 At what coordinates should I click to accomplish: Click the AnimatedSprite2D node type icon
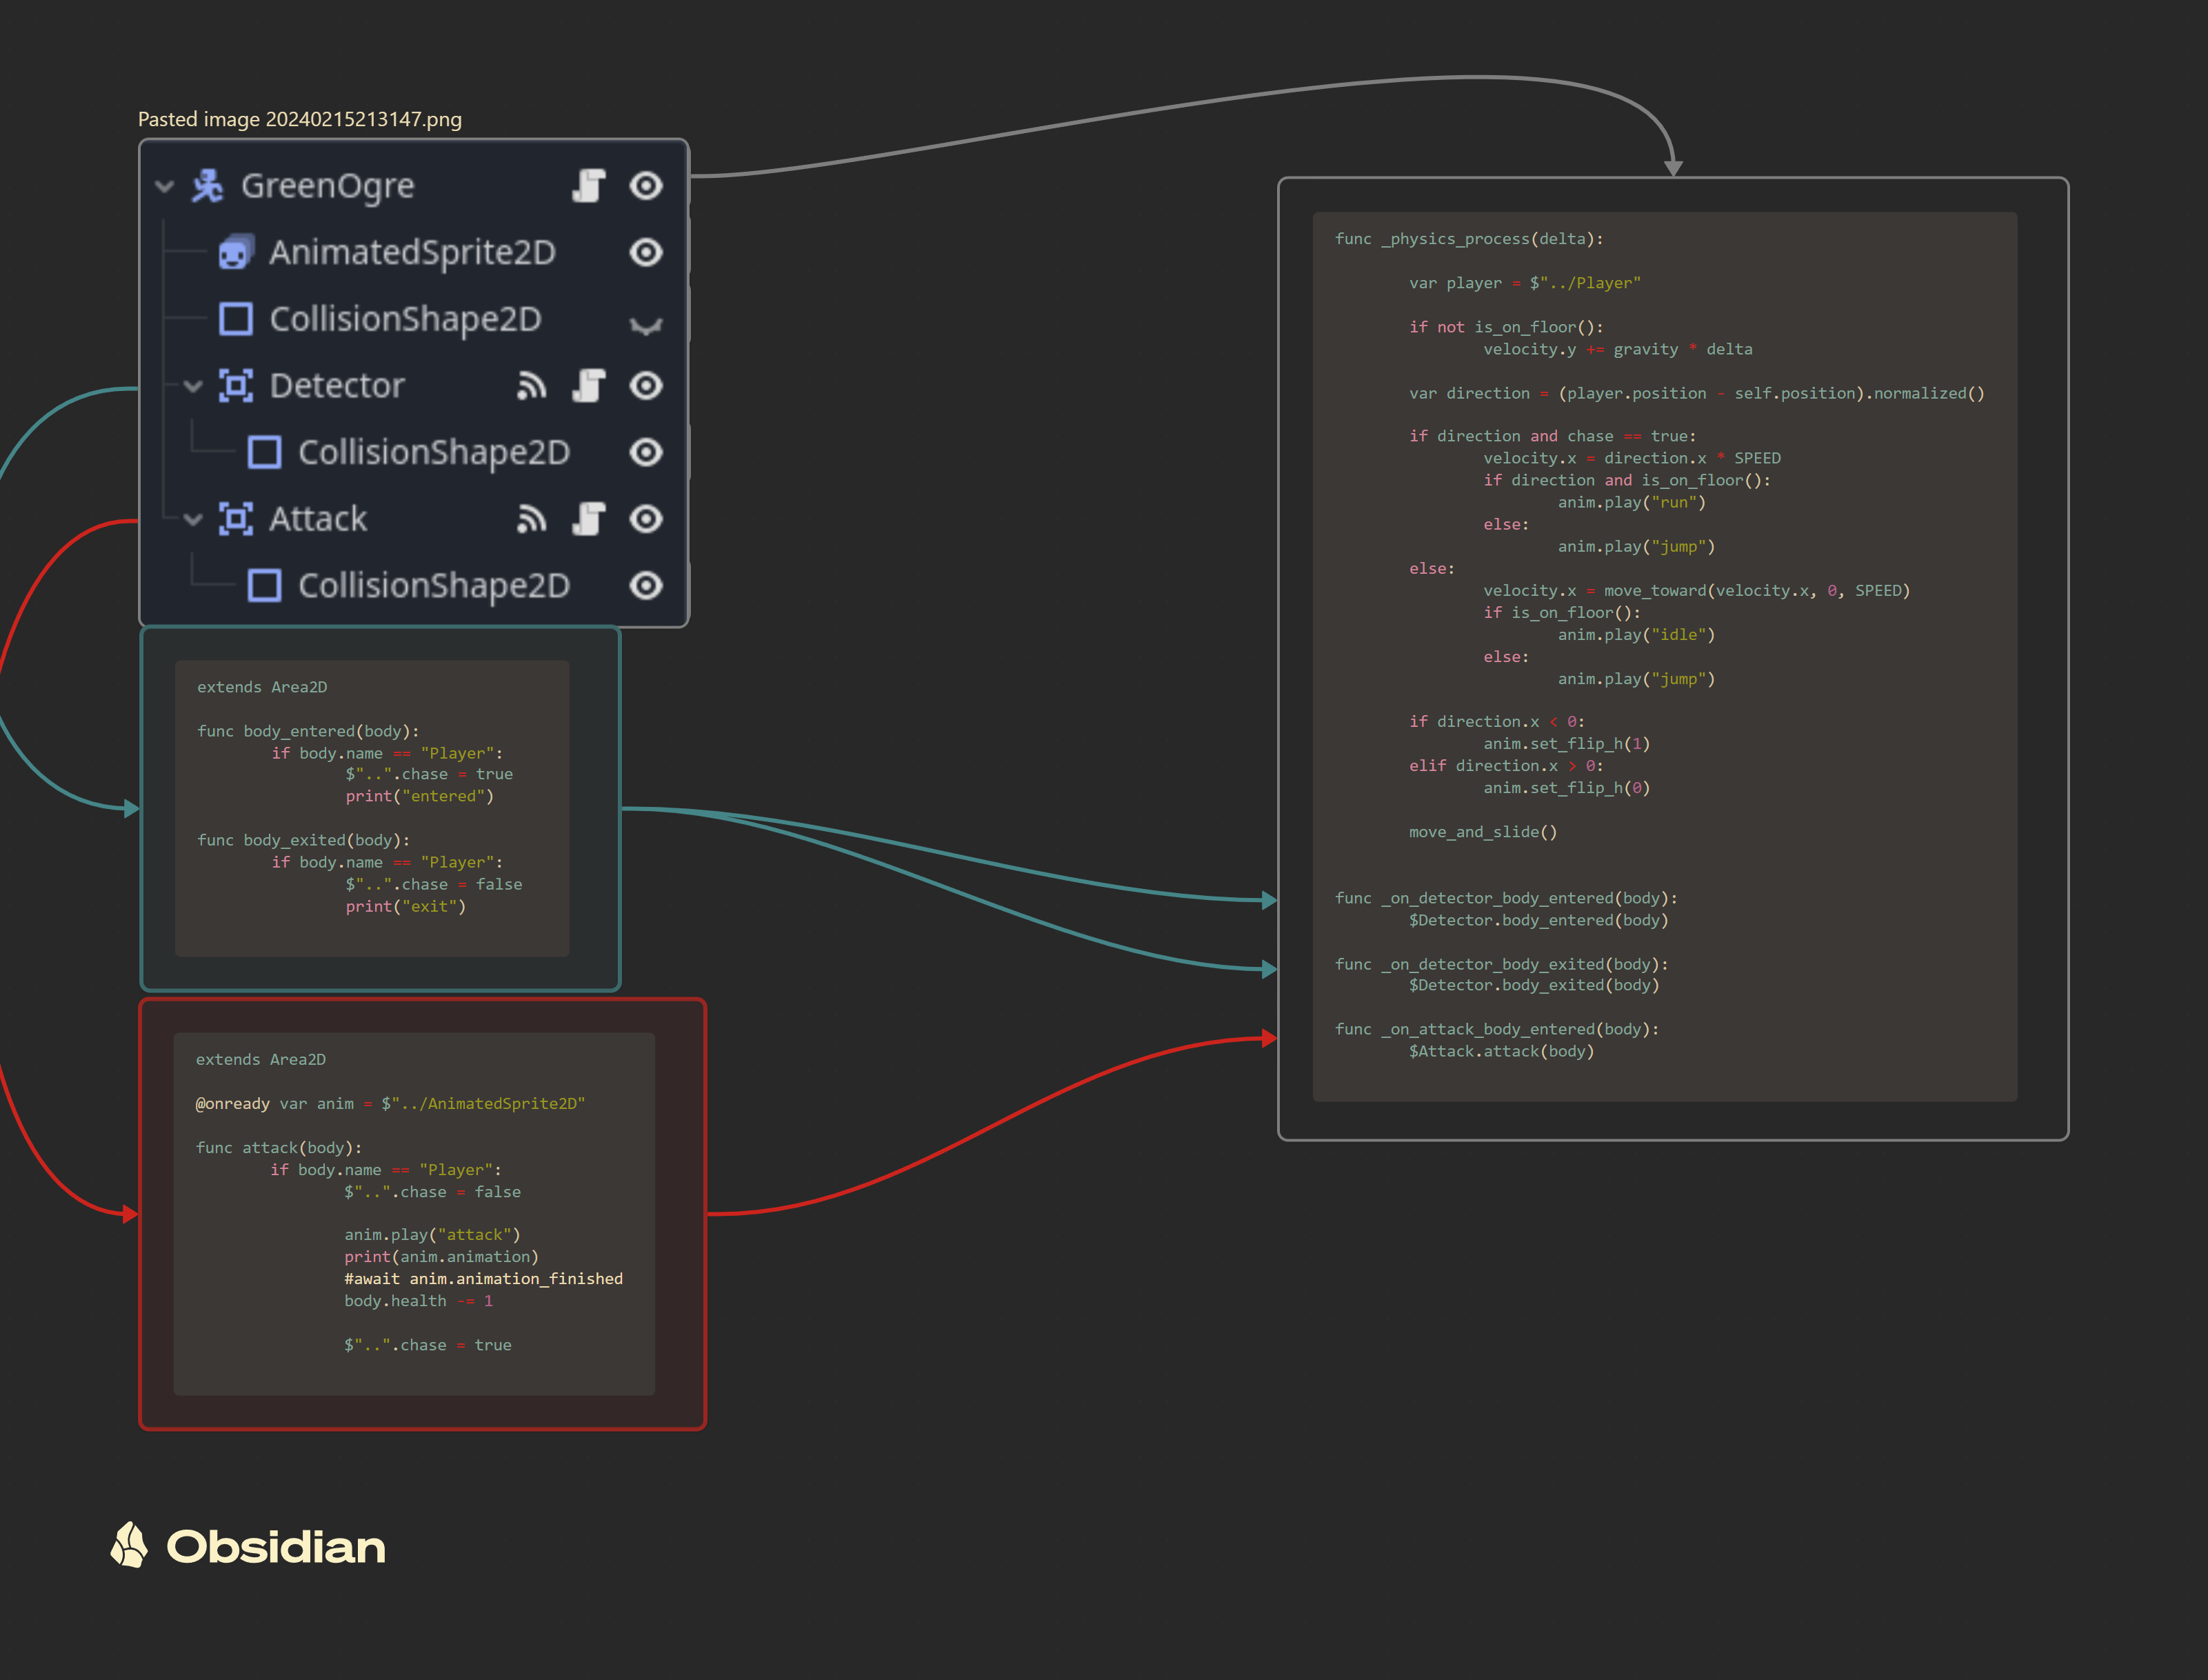[x=236, y=252]
